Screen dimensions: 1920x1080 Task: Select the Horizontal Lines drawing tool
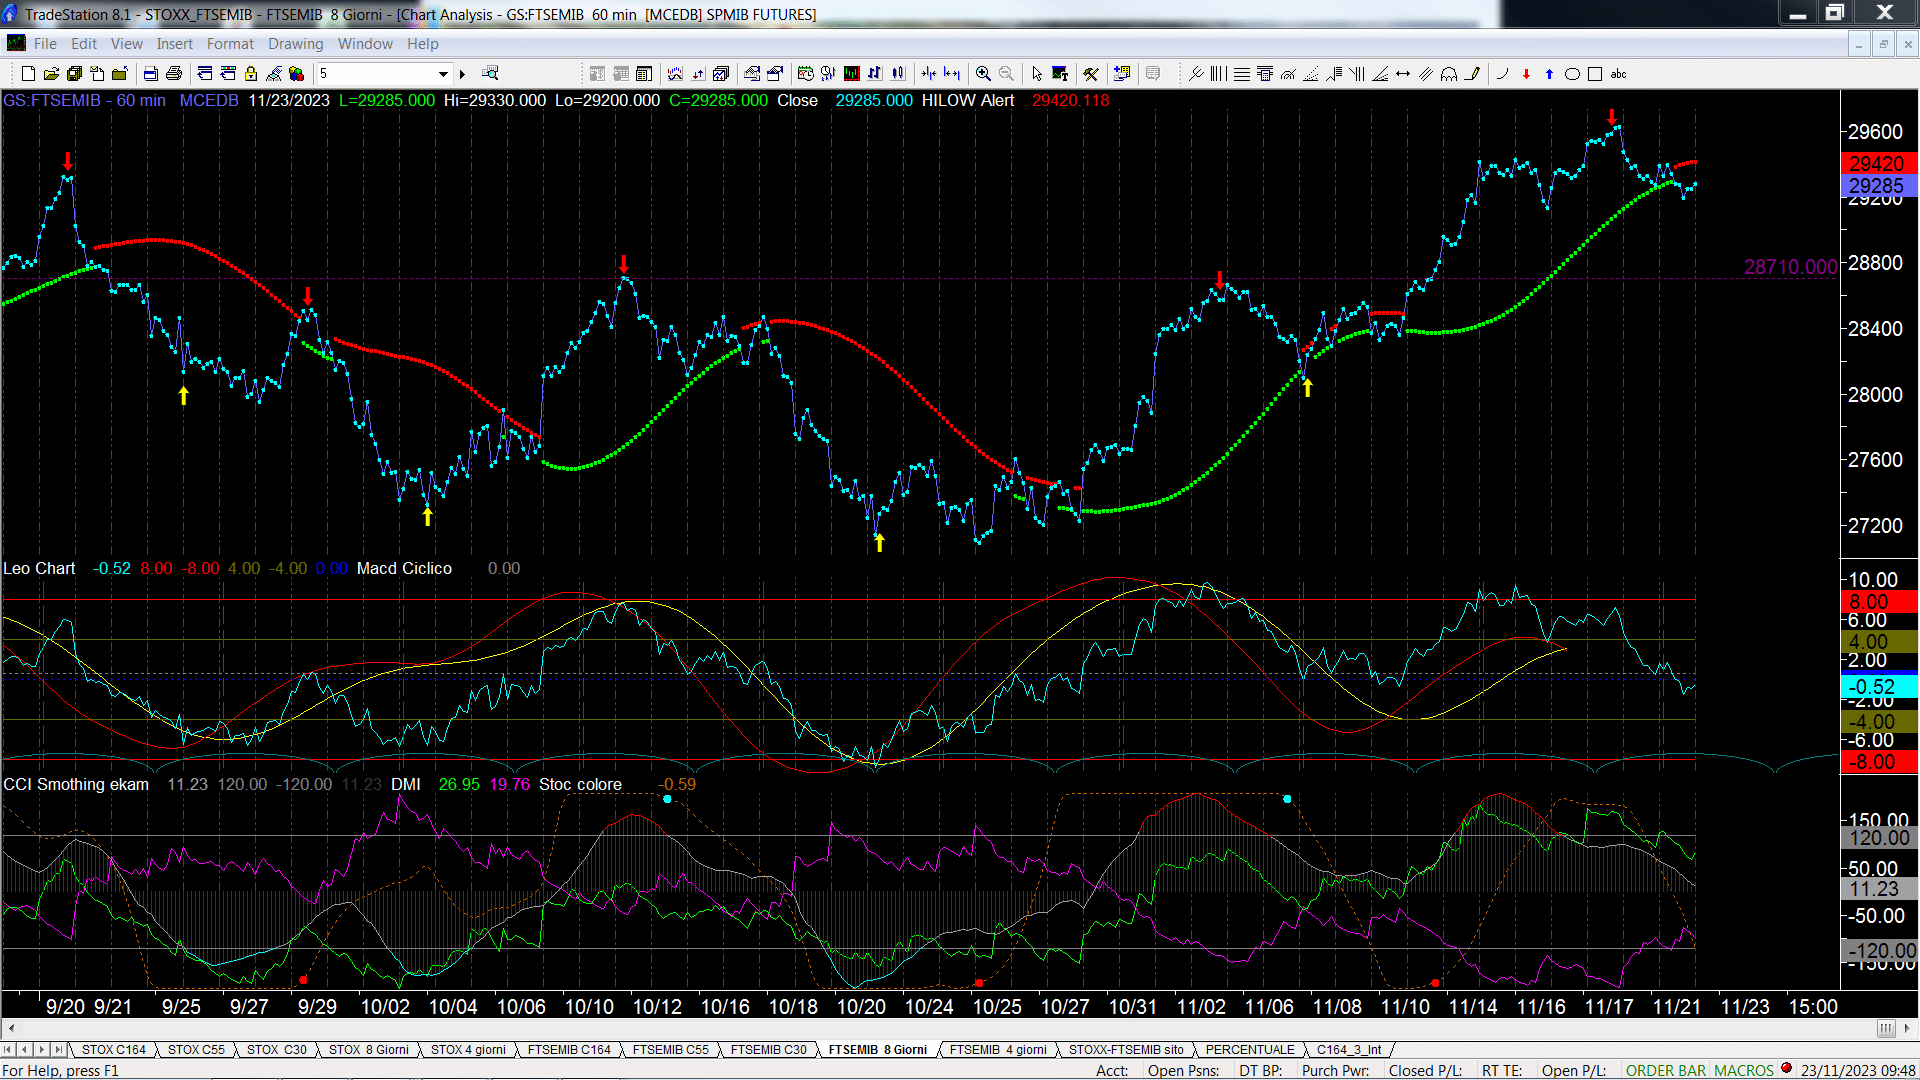click(x=1242, y=74)
